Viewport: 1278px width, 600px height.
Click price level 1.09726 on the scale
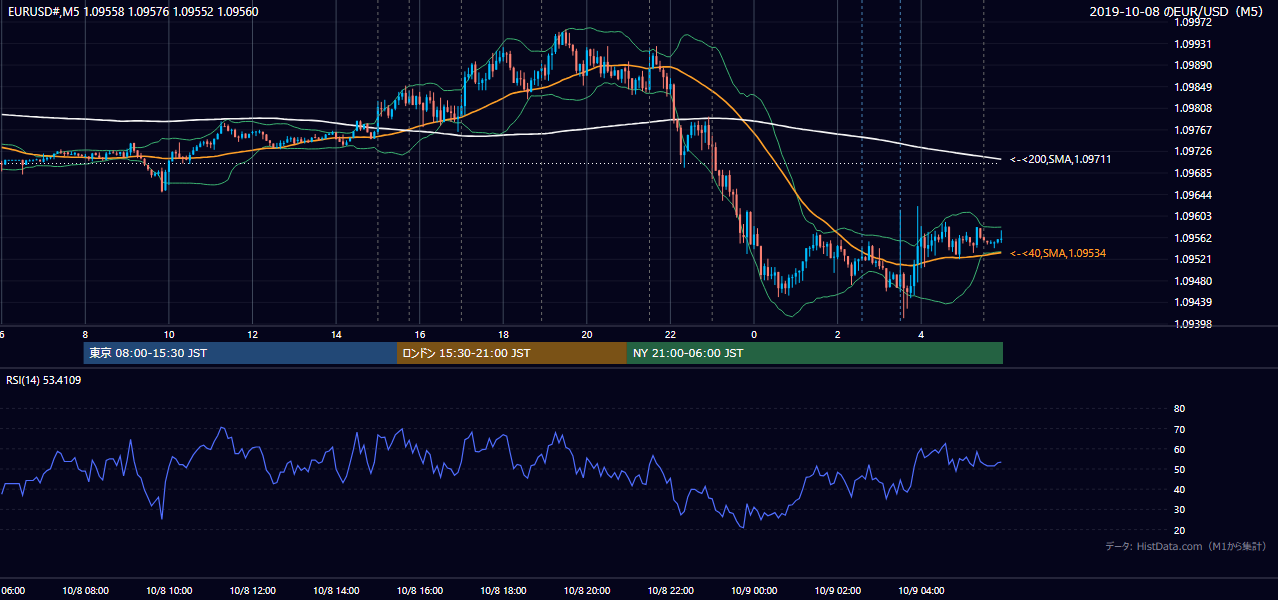coord(1193,151)
